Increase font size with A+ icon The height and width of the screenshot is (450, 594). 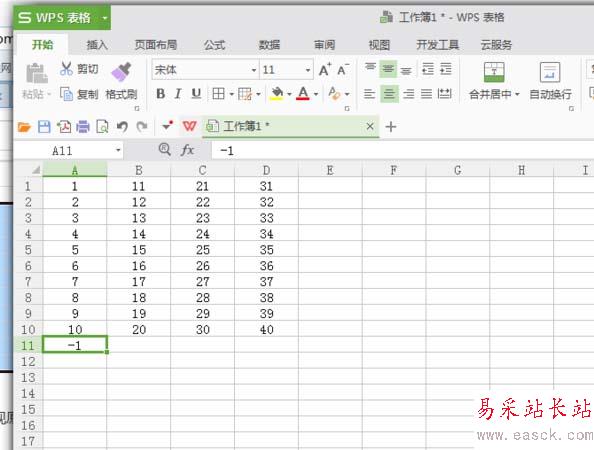325,70
